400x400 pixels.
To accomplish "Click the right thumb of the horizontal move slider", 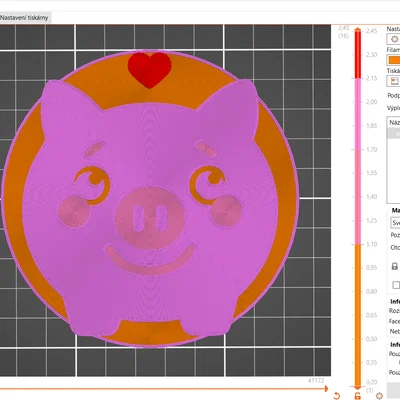I will pyautogui.click(x=326, y=388).
